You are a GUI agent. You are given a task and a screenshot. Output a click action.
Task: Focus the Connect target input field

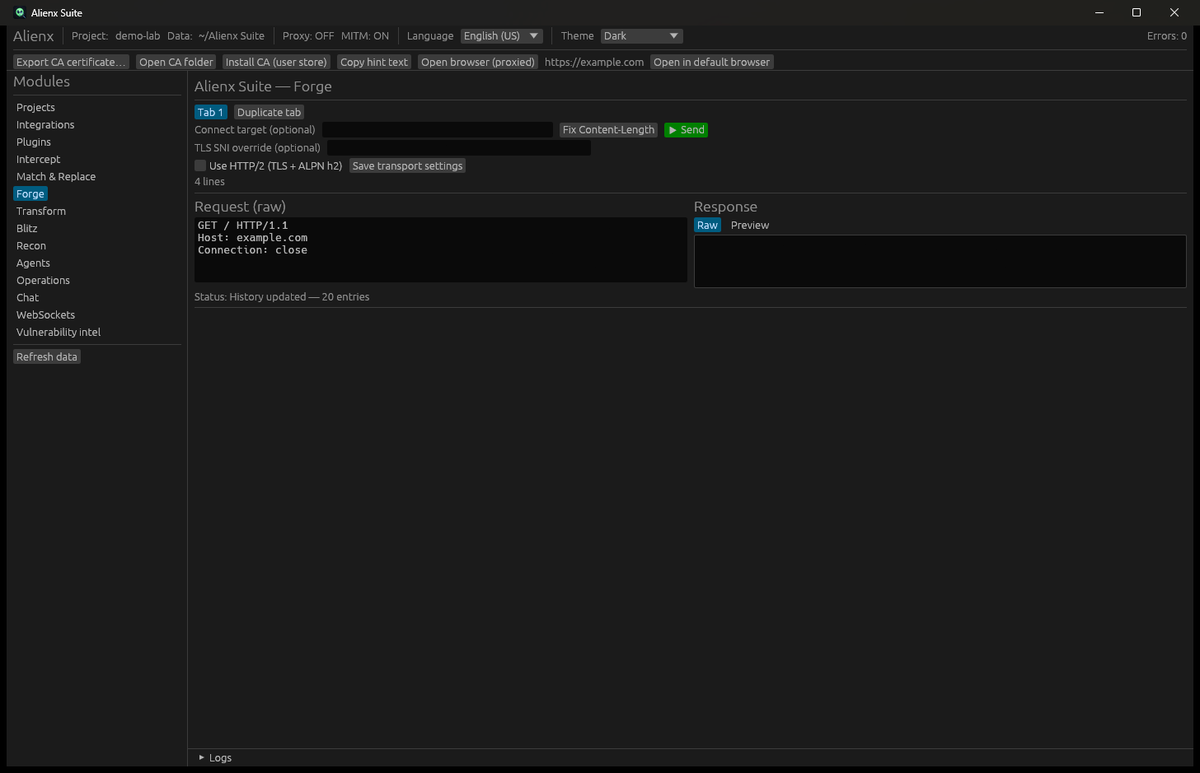[437, 130]
